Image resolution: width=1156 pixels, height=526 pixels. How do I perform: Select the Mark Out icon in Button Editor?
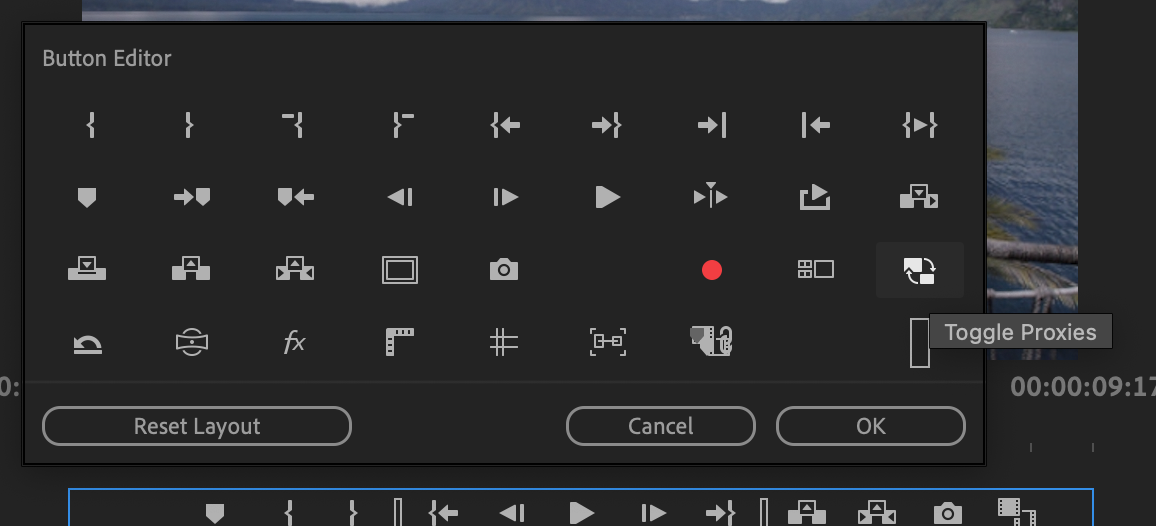(x=189, y=125)
